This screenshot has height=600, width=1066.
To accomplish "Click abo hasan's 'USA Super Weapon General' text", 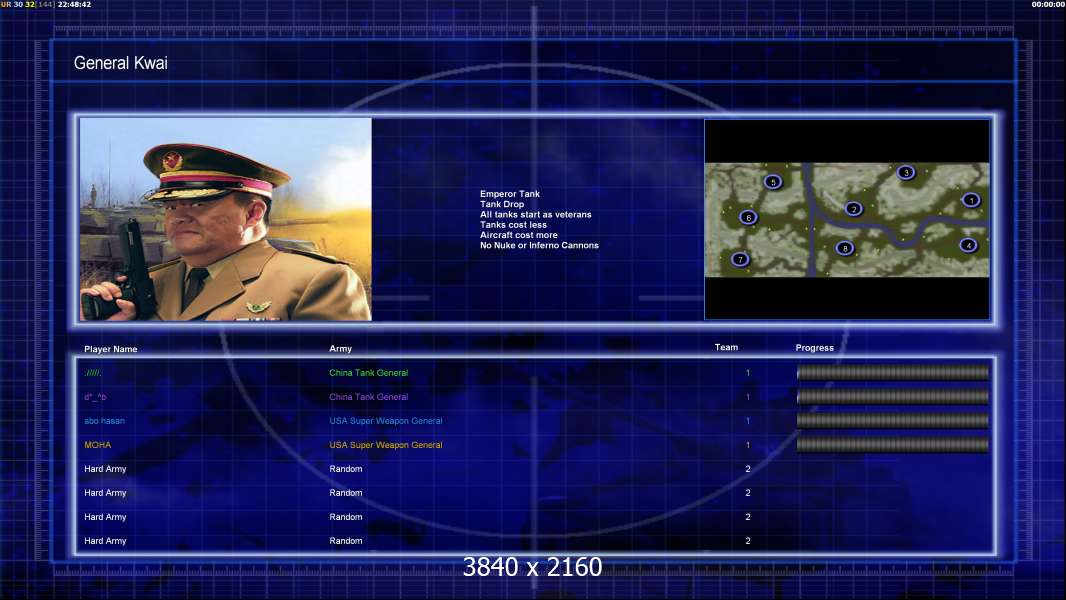I will [385, 421].
